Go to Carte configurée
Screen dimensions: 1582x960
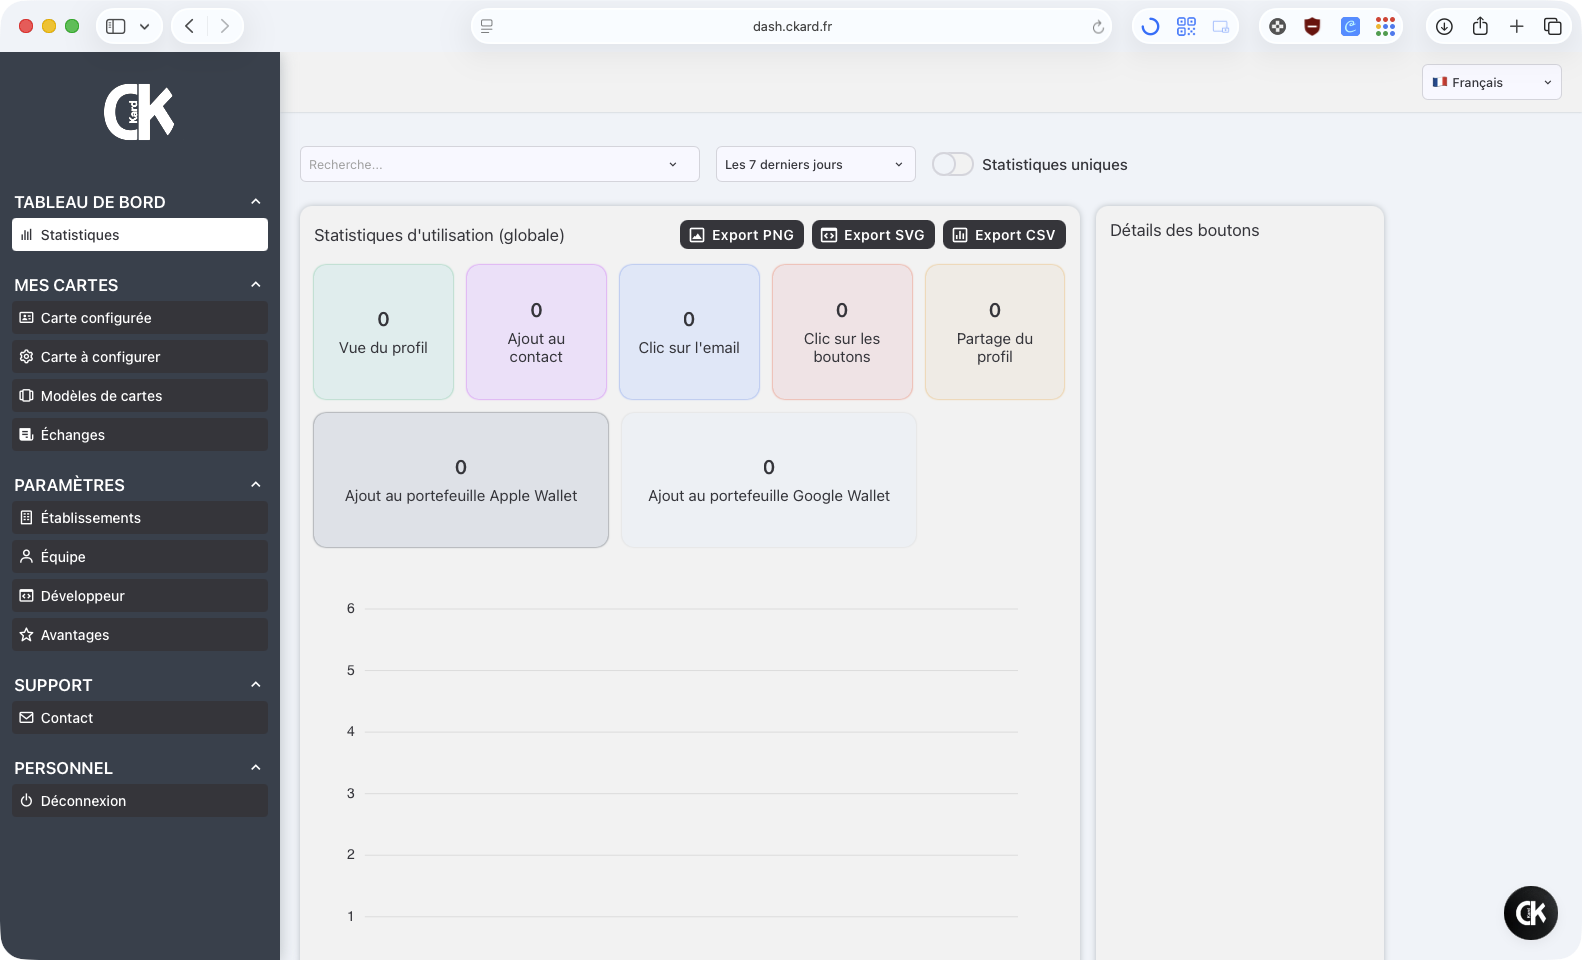click(140, 318)
